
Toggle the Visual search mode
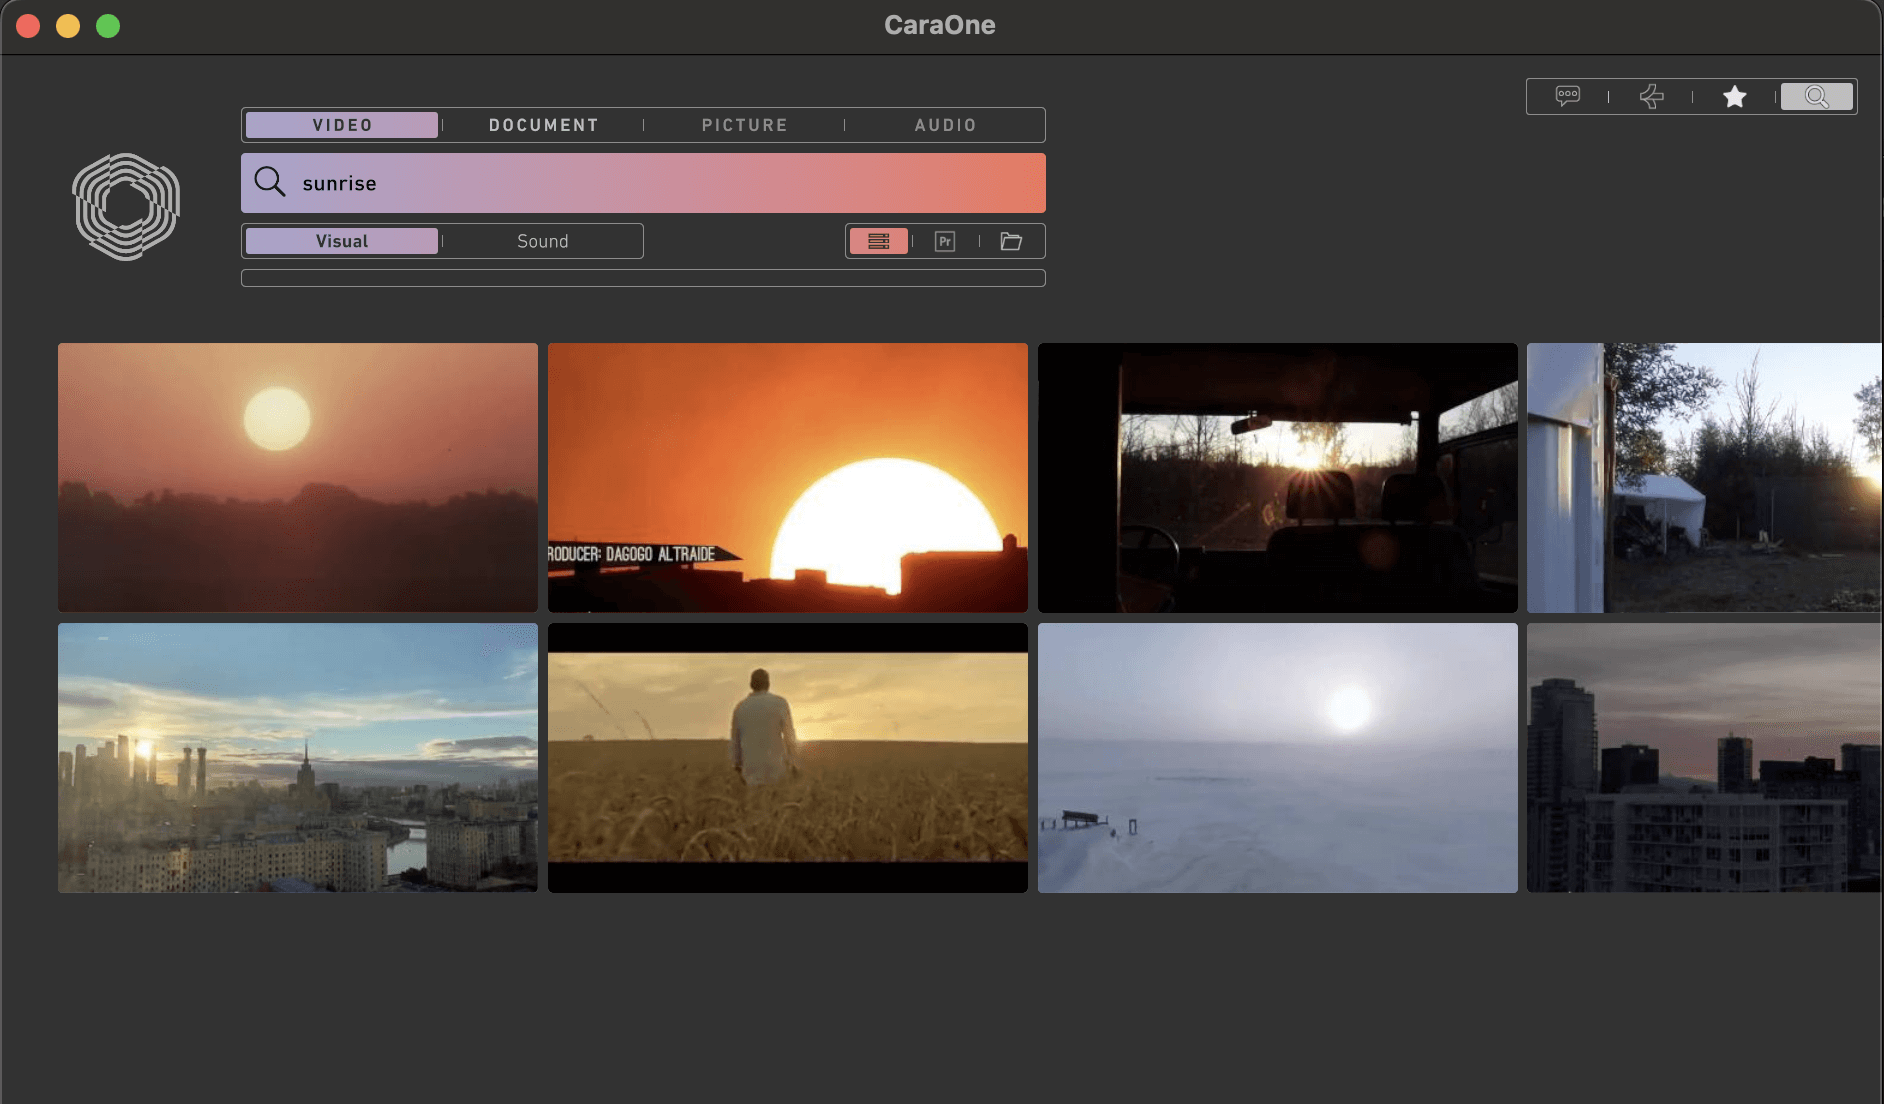coord(342,241)
